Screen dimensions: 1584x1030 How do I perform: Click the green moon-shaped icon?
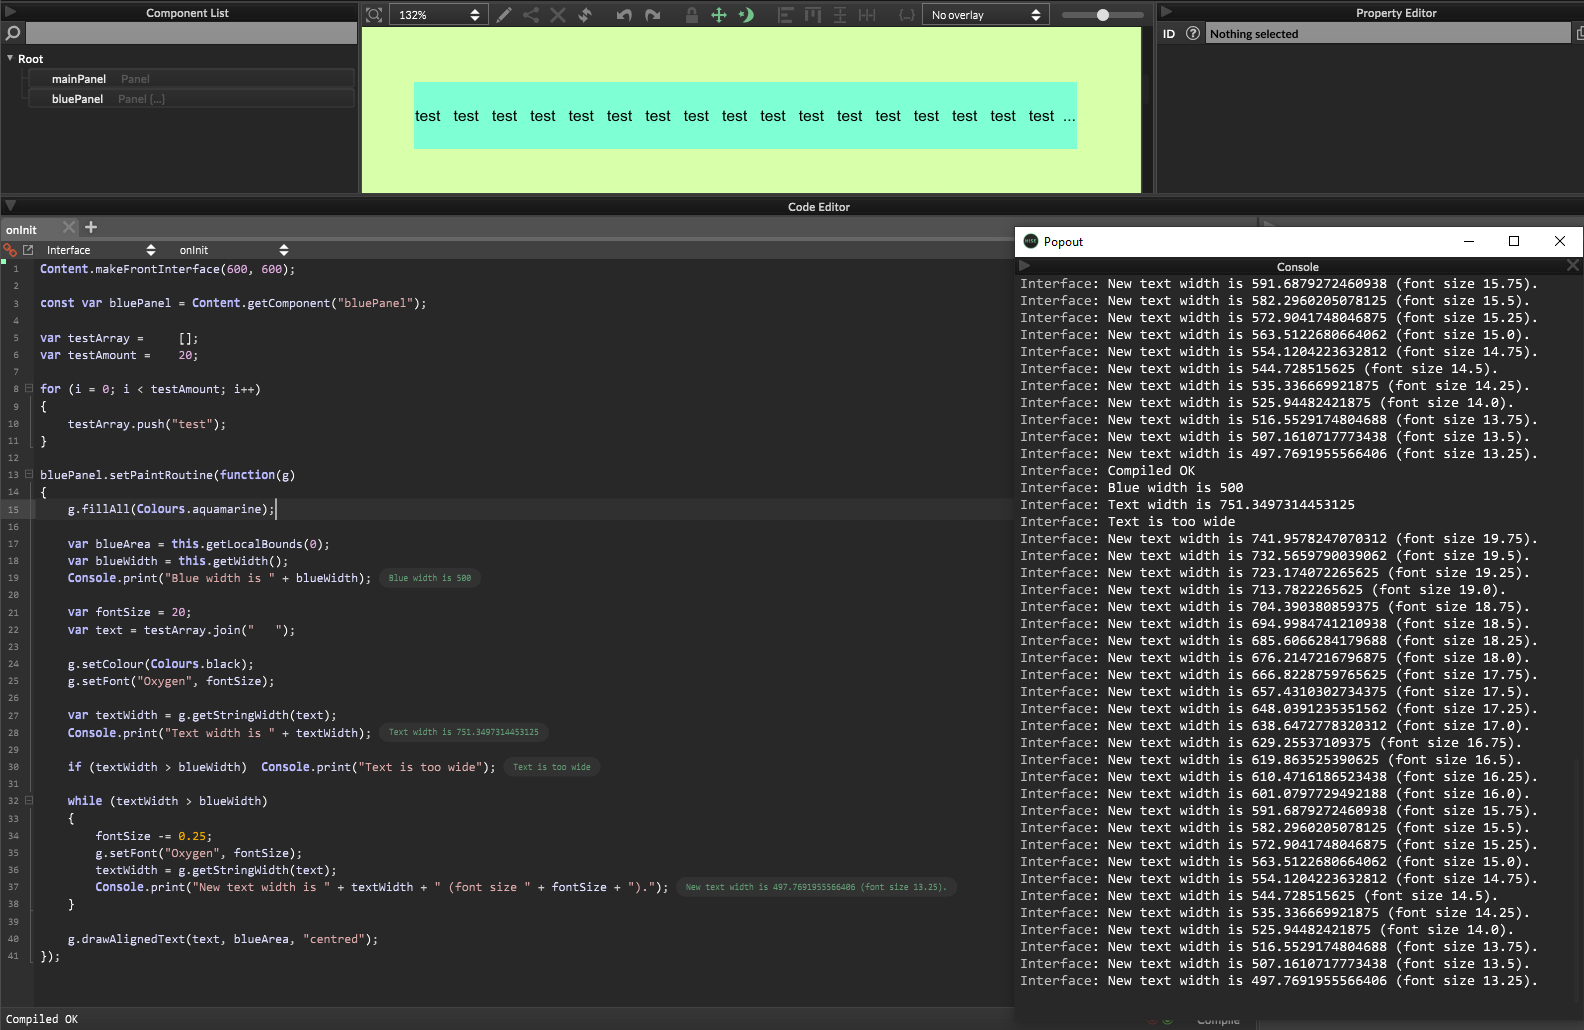pyautogui.click(x=746, y=15)
